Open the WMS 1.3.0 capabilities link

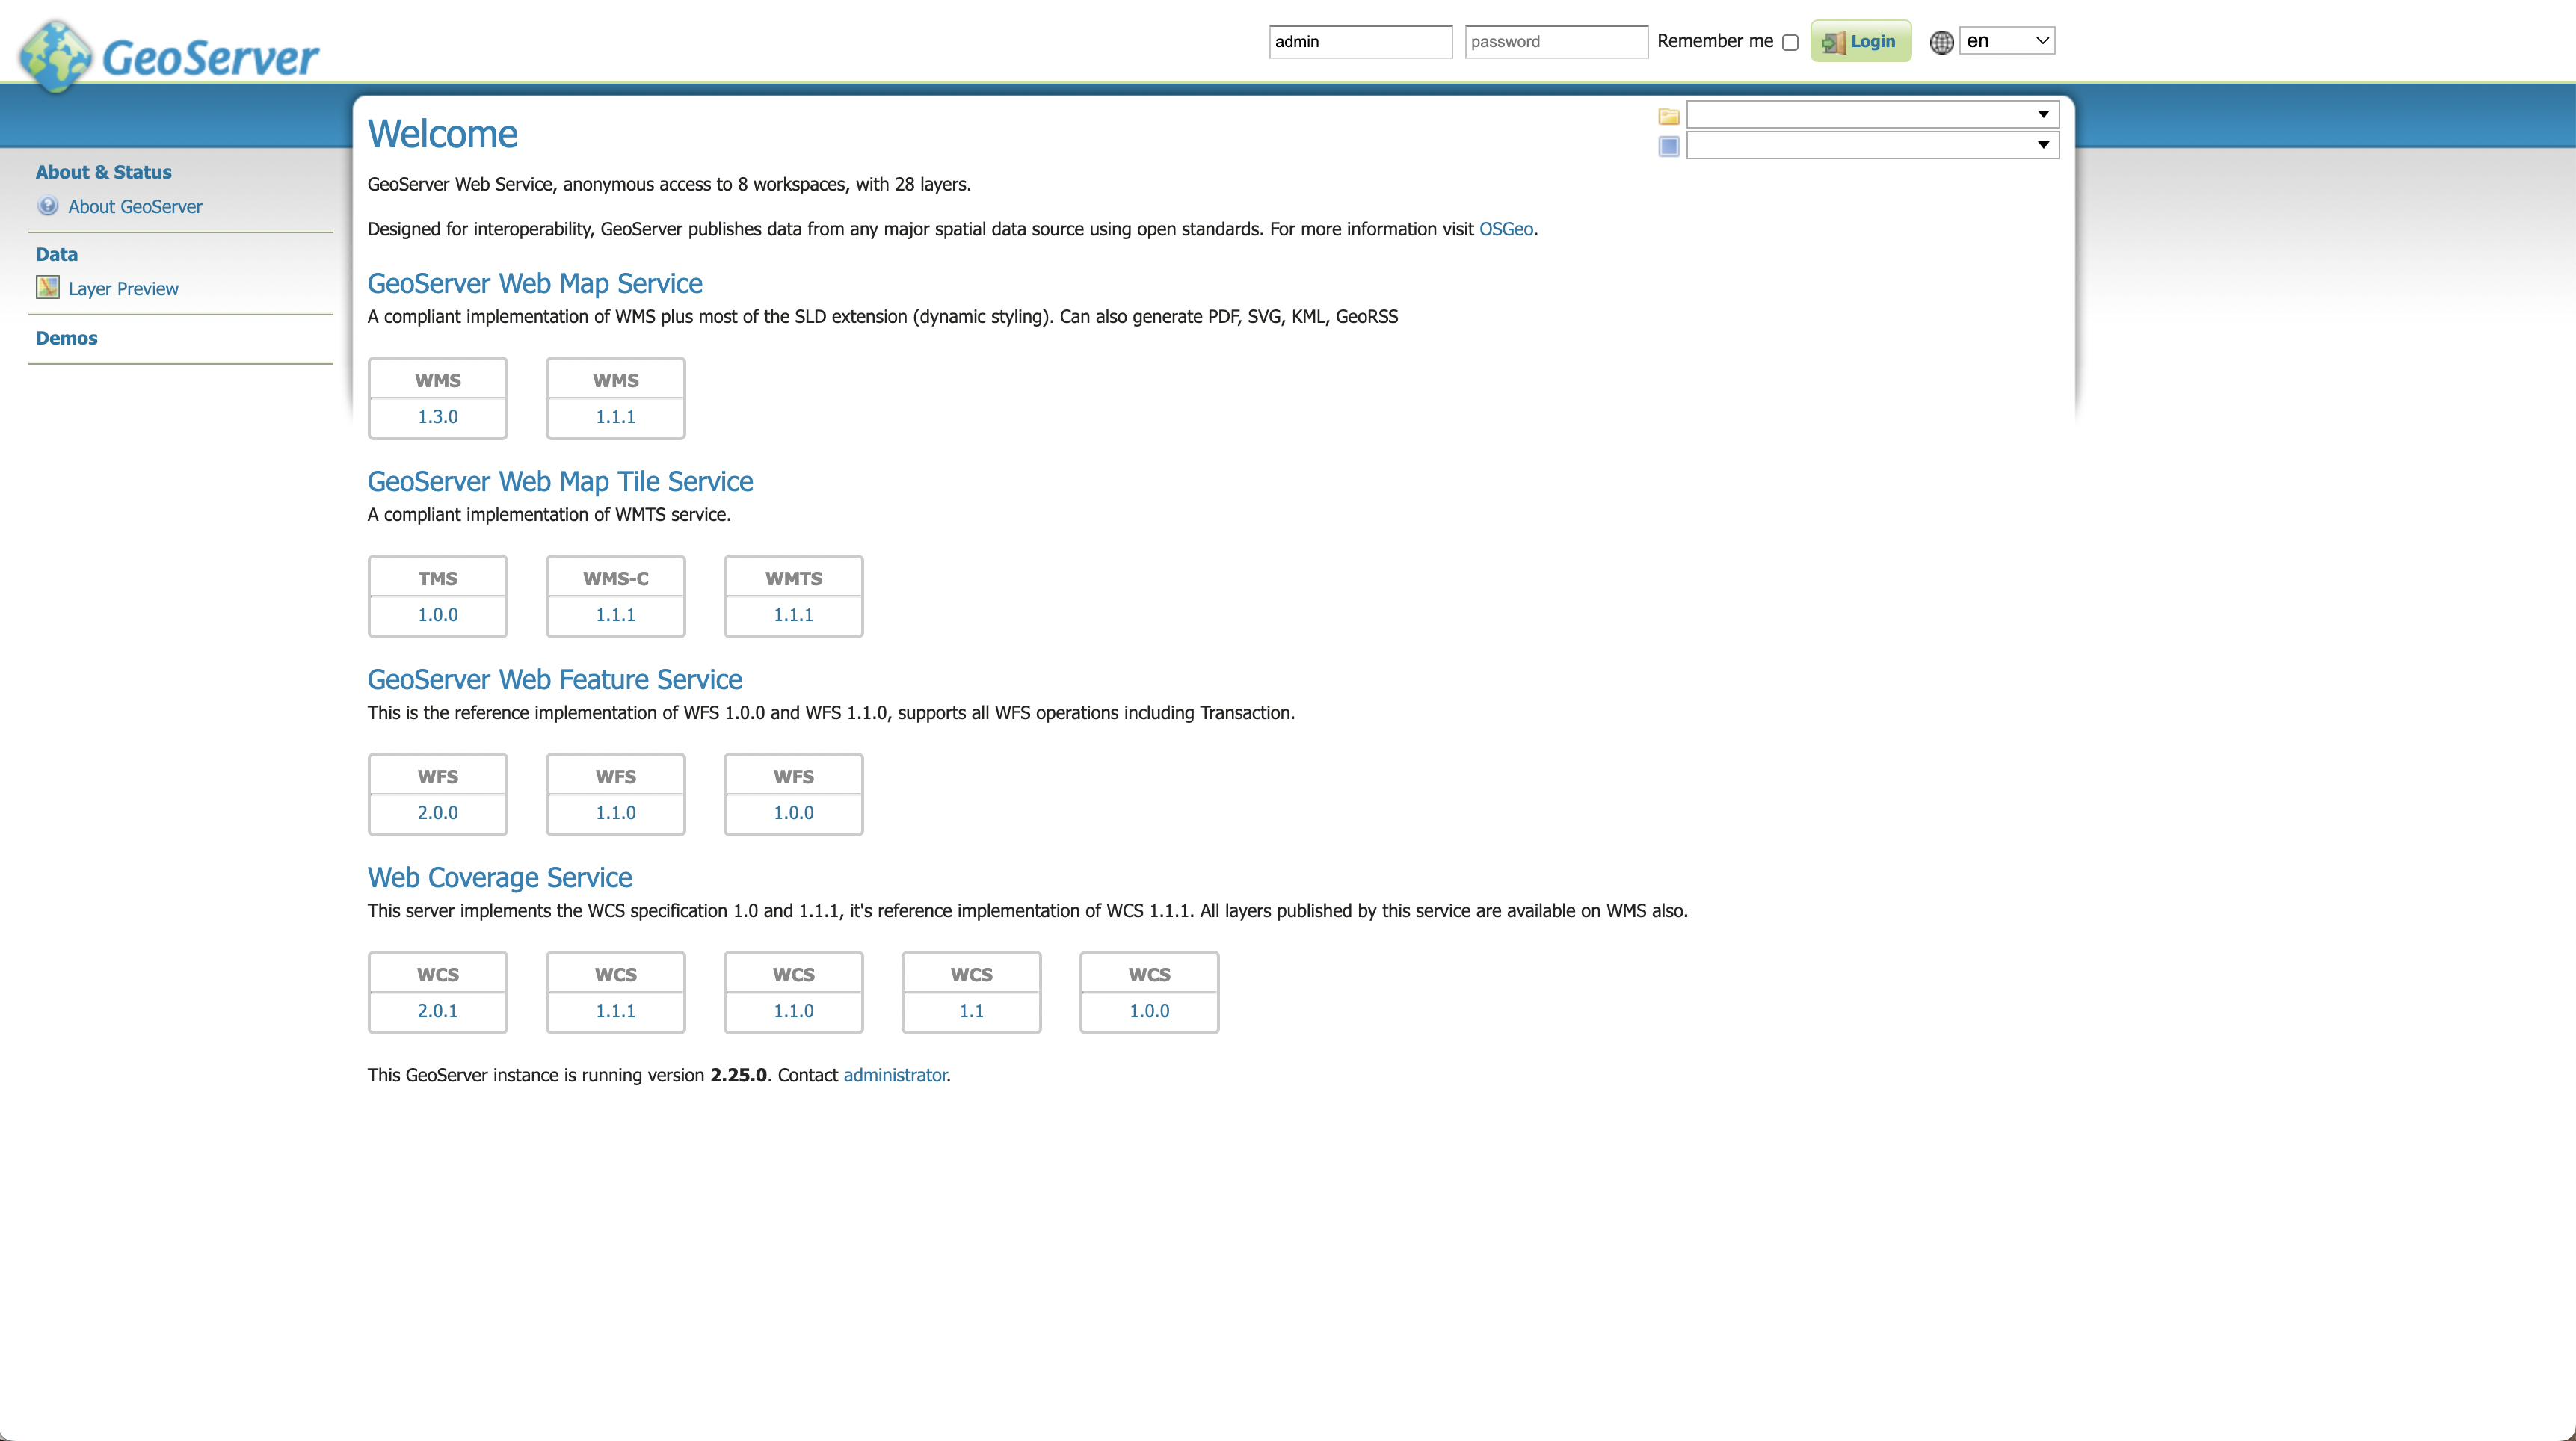(437, 416)
